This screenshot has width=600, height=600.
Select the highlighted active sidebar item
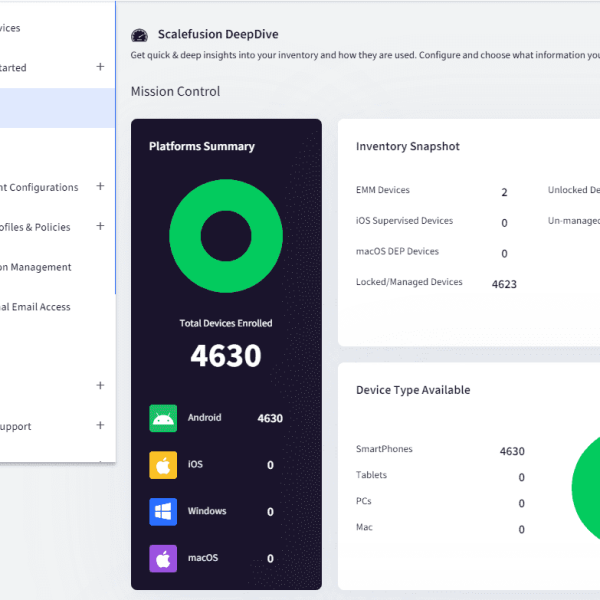click(x=57, y=108)
